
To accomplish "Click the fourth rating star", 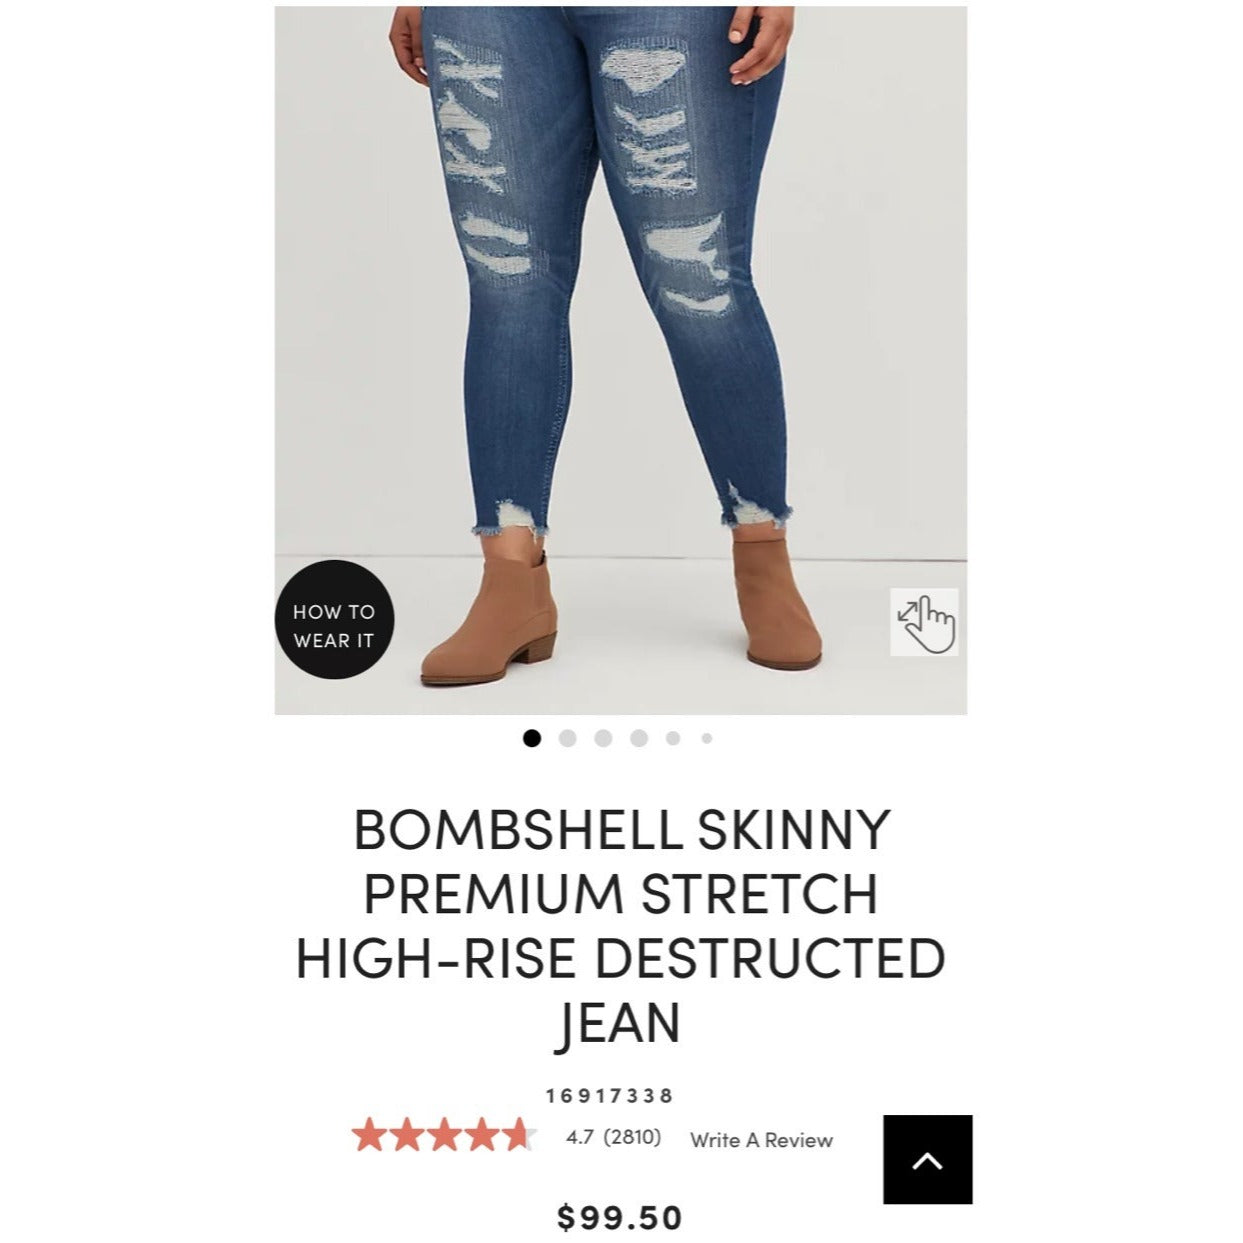I will (482, 1135).
